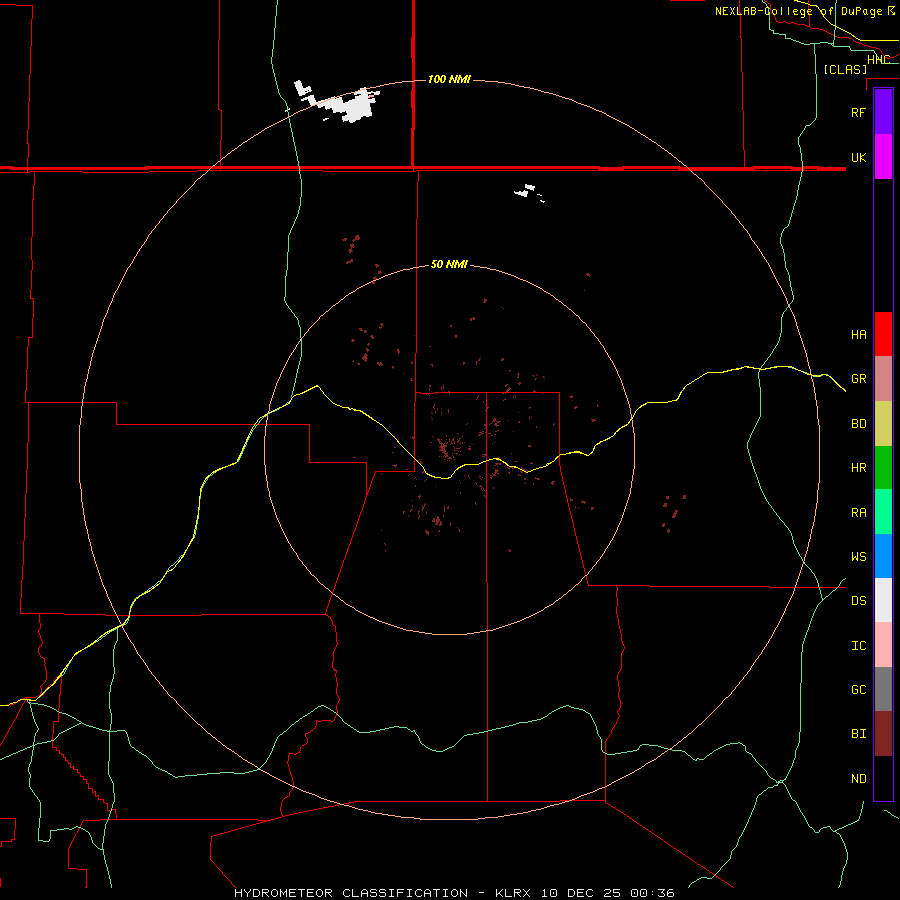Click the '10 DEC 25' date text

580,893
